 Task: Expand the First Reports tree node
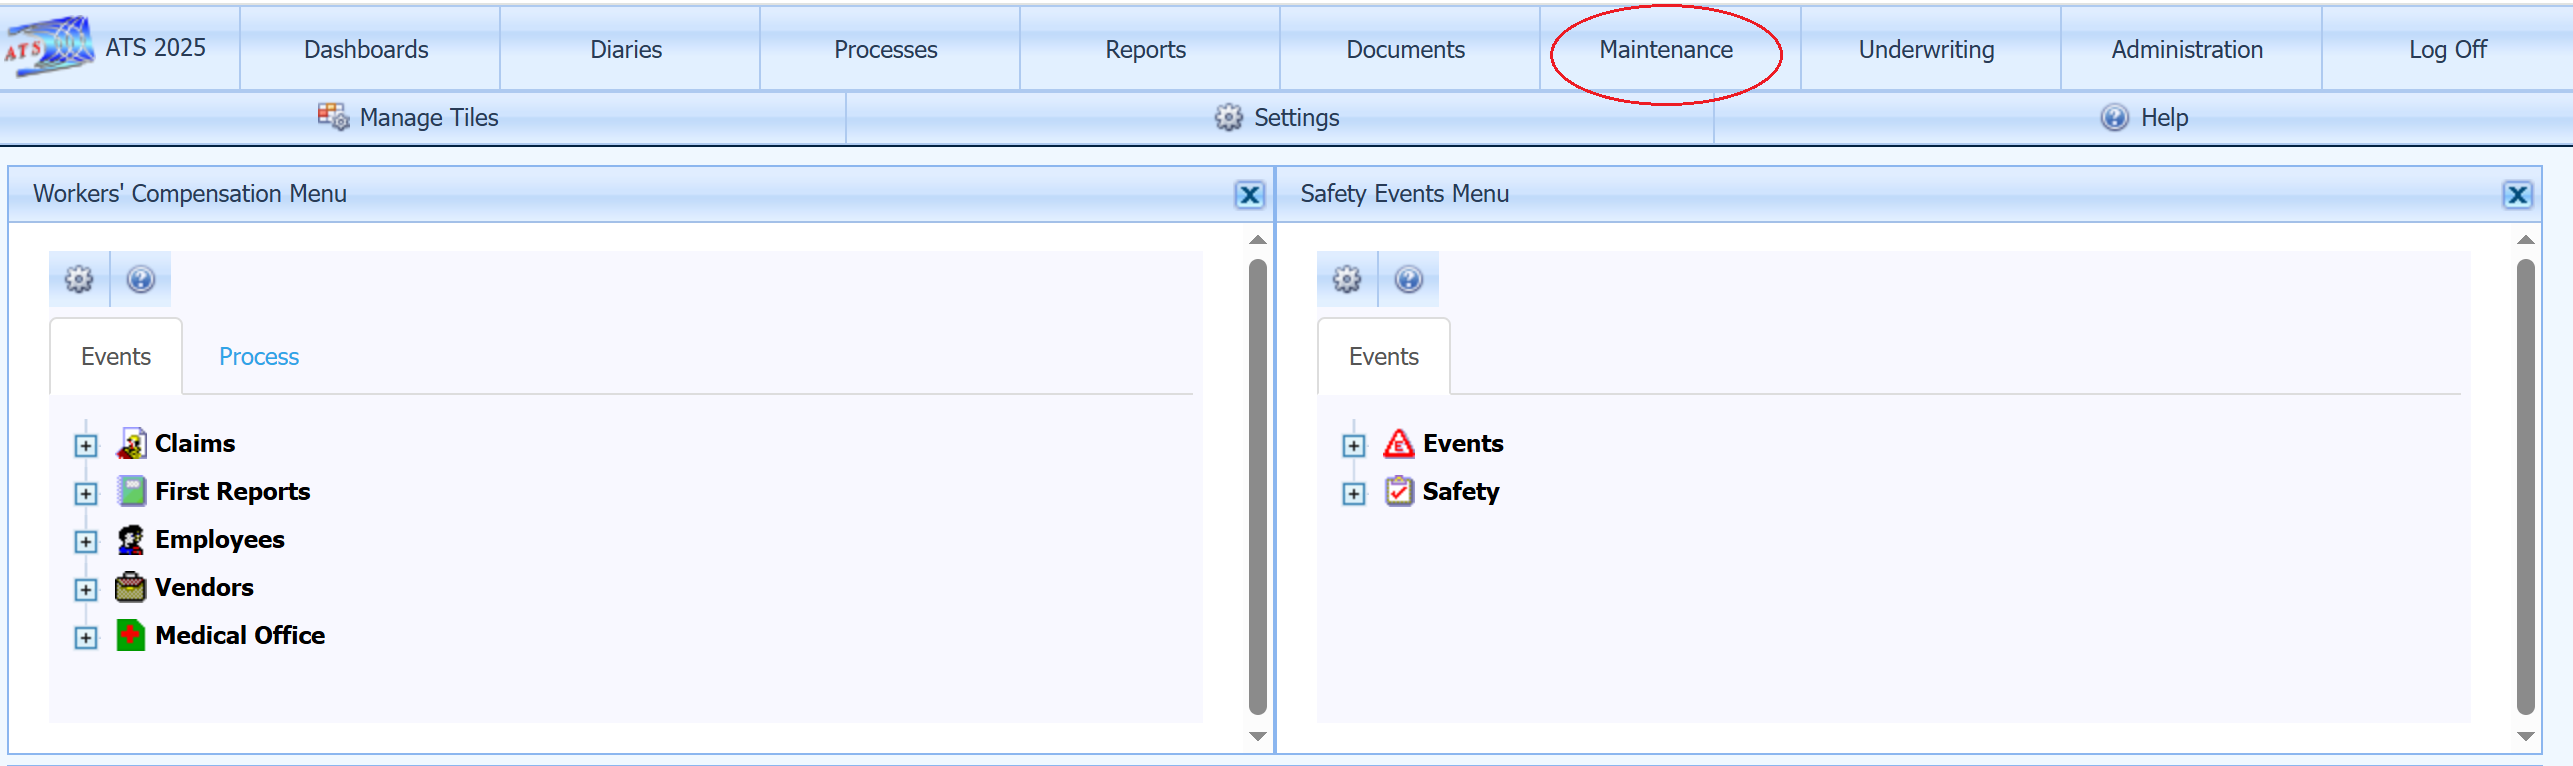pos(86,493)
